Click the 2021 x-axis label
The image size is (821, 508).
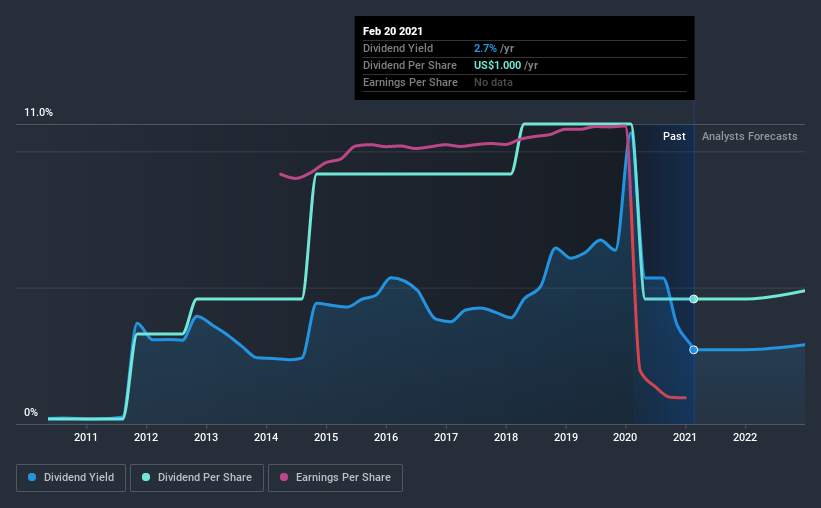685,437
